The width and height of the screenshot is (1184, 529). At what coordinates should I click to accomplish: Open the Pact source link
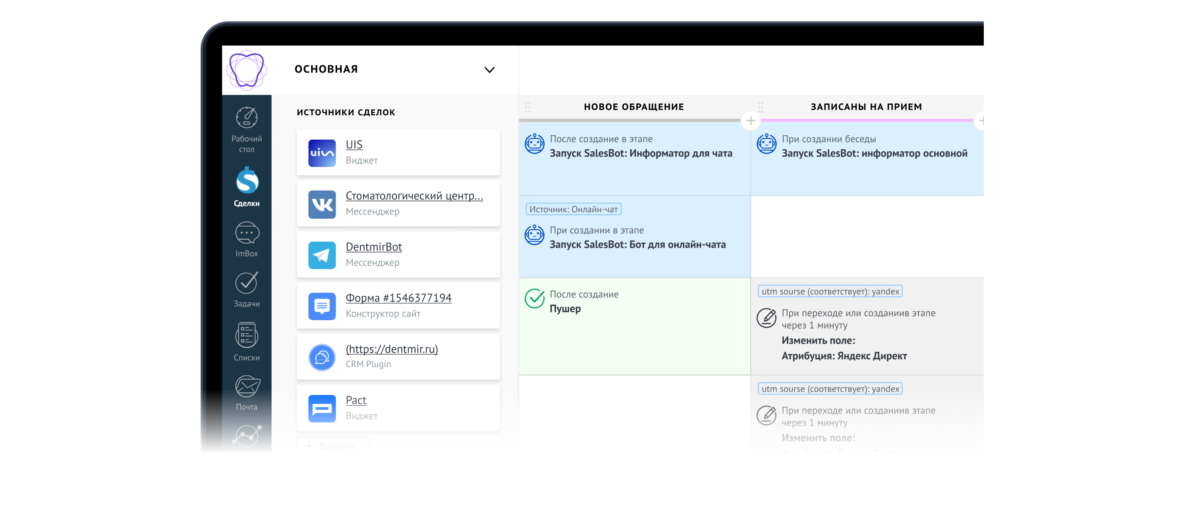(x=356, y=400)
